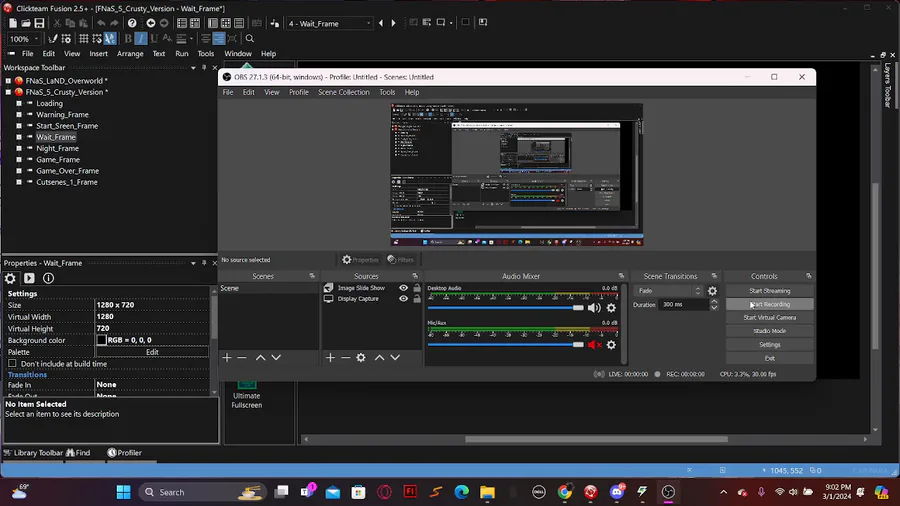900x506 pixels.
Task: Click the Open folder icon in Clickteam toolbar
Action: (26, 23)
